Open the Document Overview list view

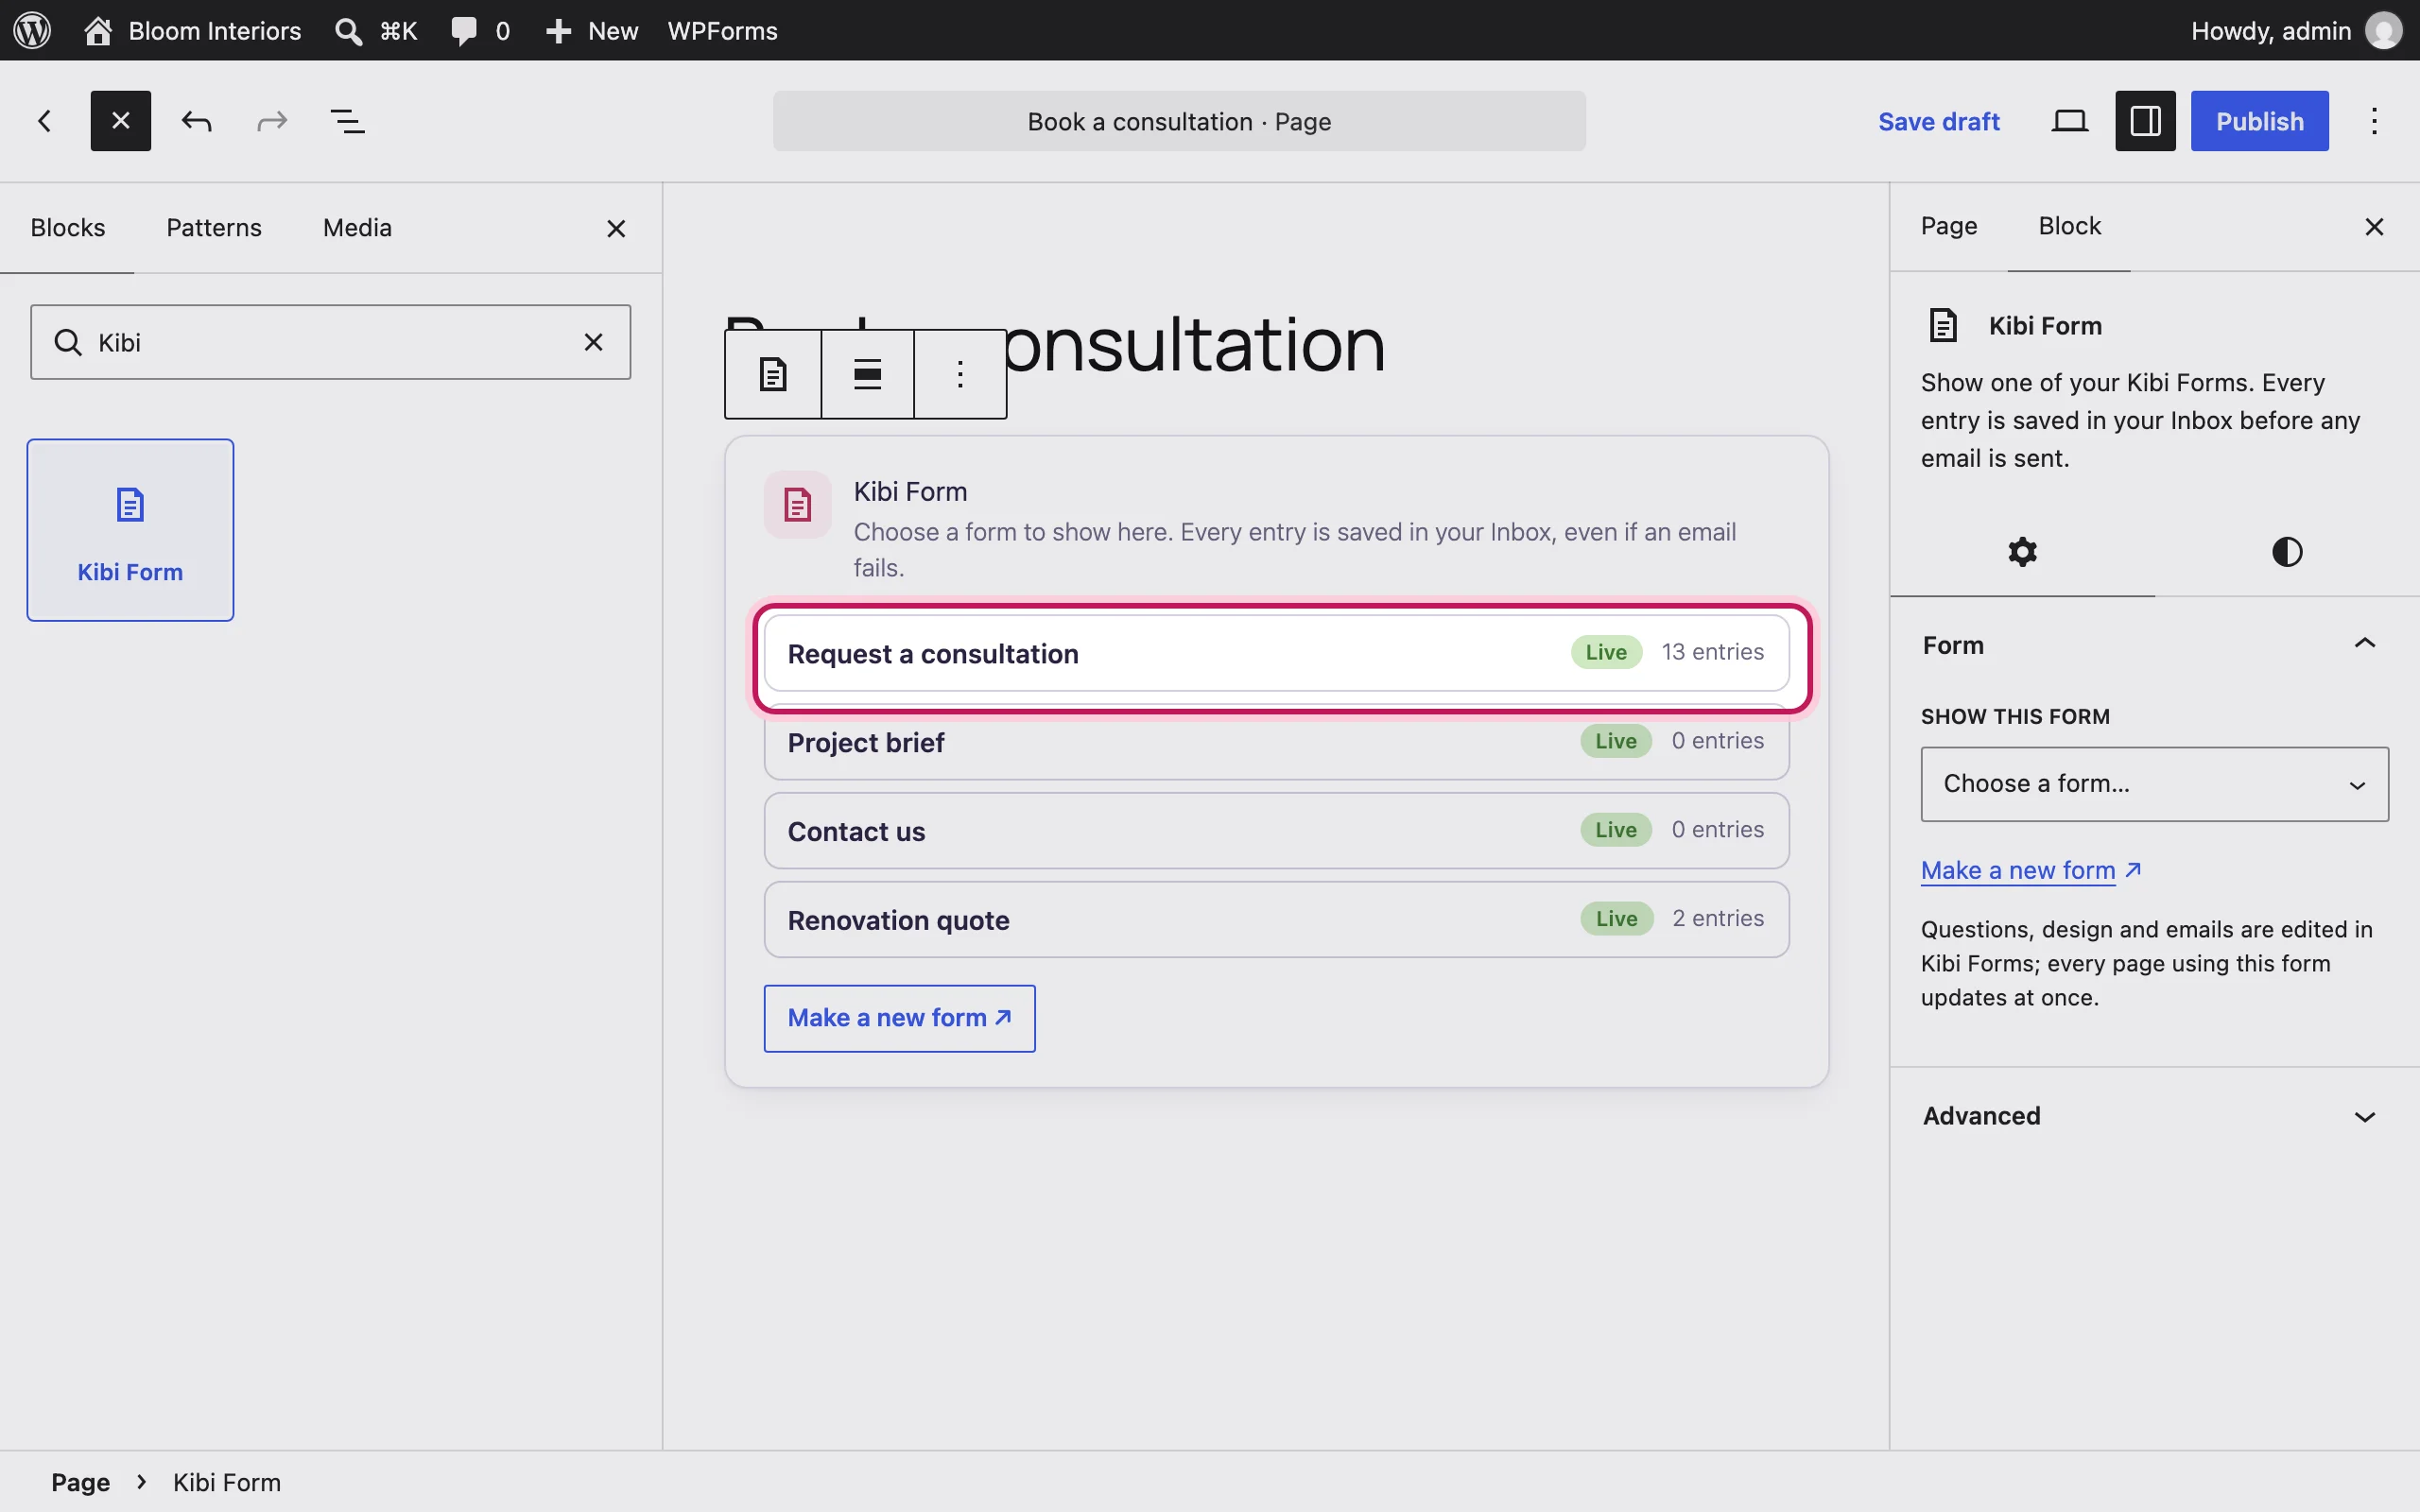point(348,121)
